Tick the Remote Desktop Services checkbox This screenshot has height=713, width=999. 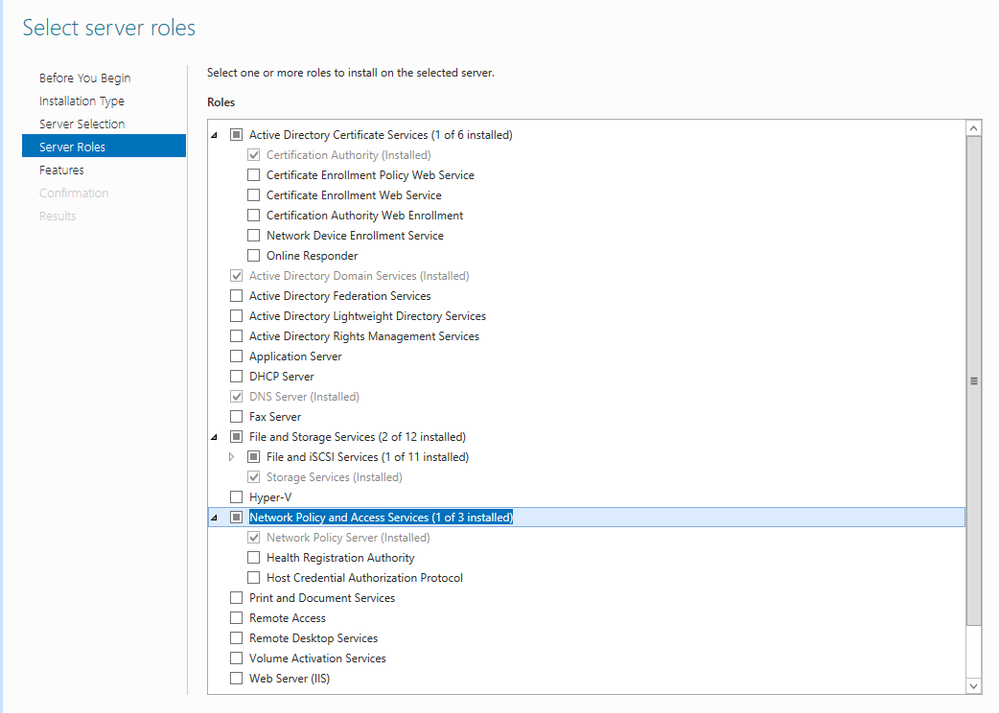coord(236,639)
